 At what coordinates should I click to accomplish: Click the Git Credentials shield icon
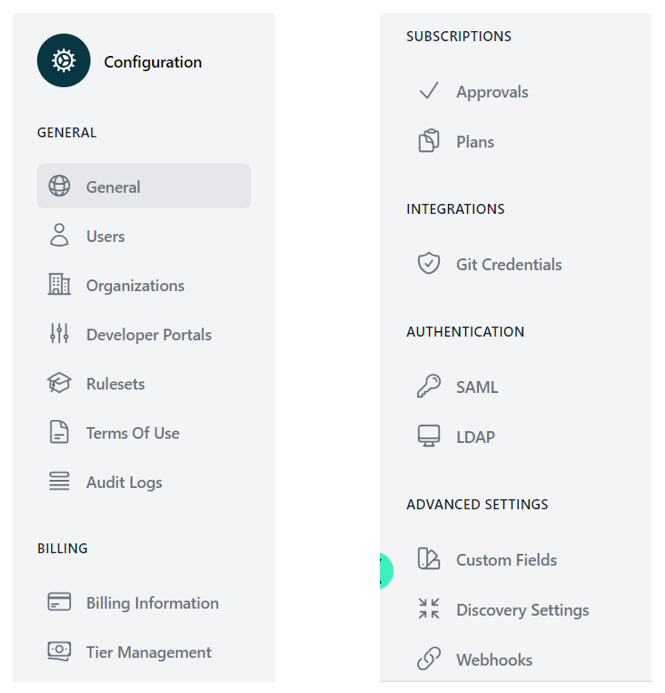pos(429,264)
